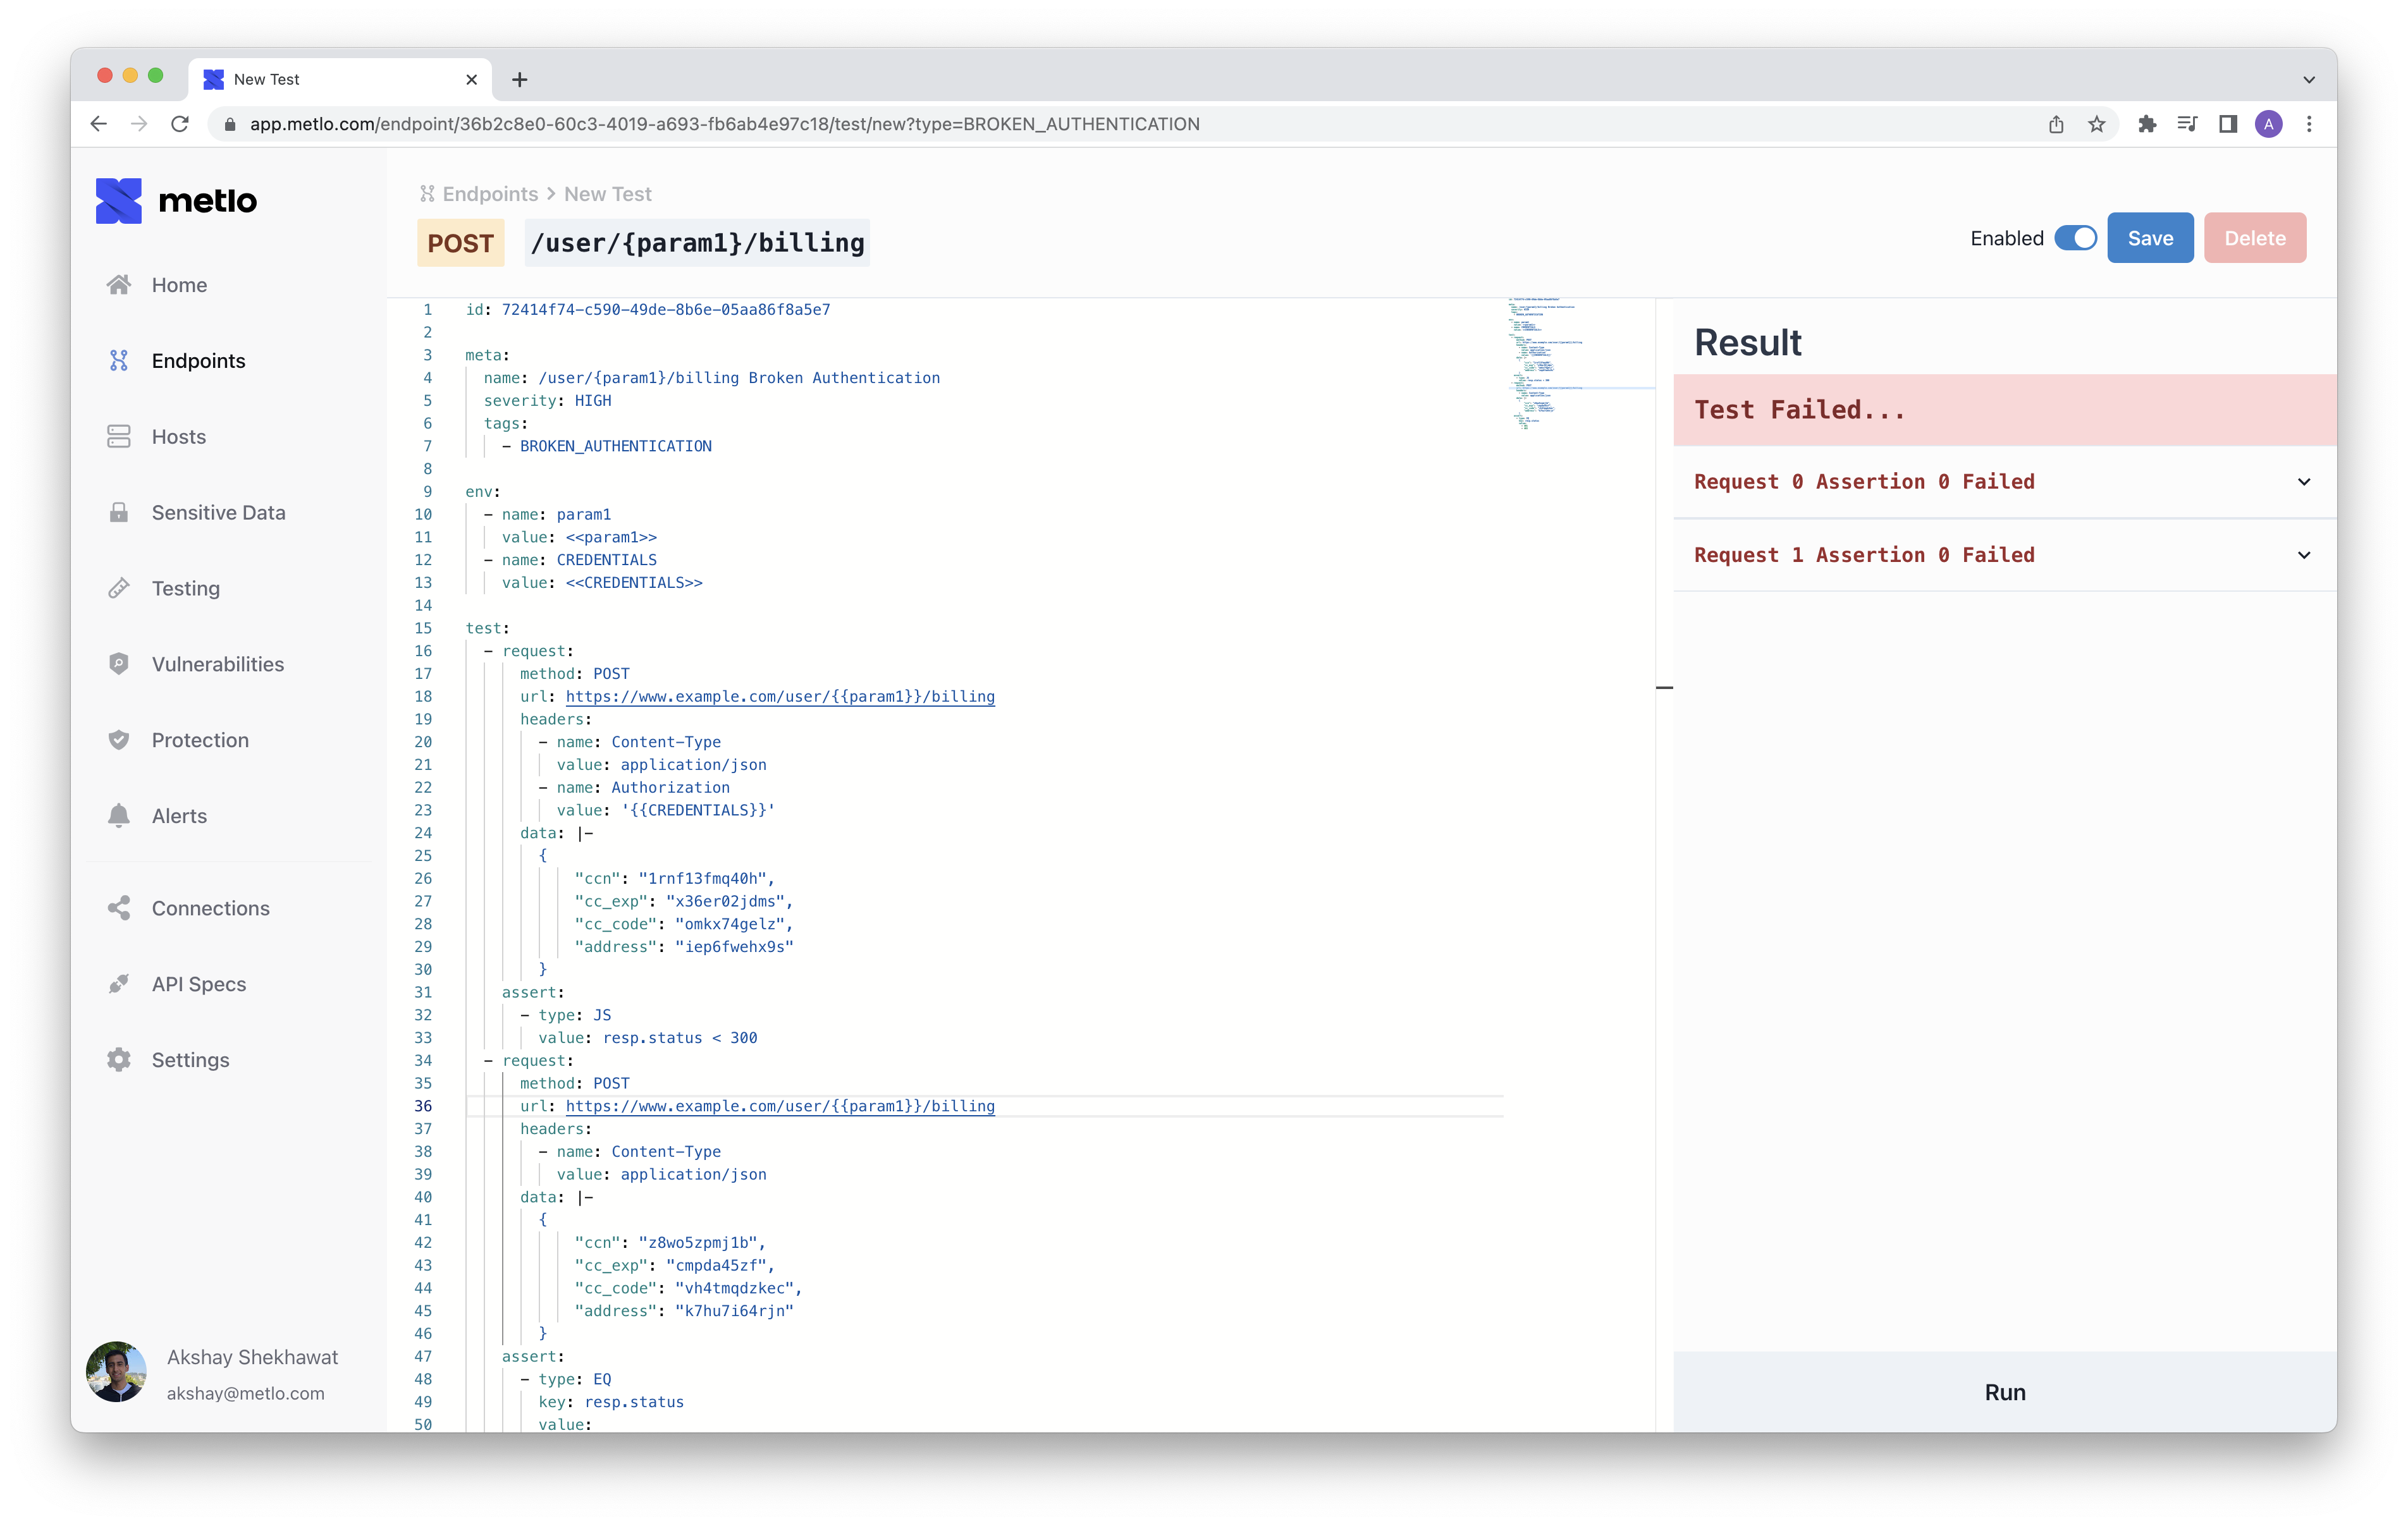The height and width of the screenshot is (1526, 2408).
Task: Save the new test
Action: click(x=2150, y=238)
